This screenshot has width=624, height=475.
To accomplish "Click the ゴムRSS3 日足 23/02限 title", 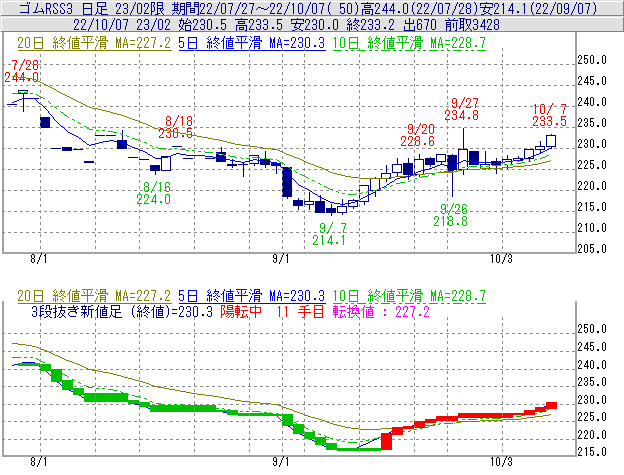I will [x=92, y=8].
